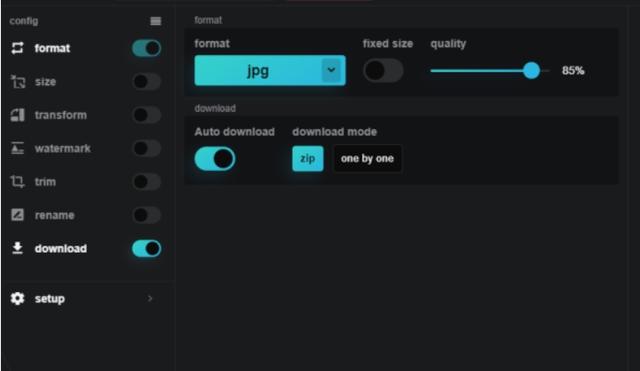Viewport: 640px width, 371px height.
Task: Enable the trim toggle
Action: pyautogui.click(x=147, y=182)
